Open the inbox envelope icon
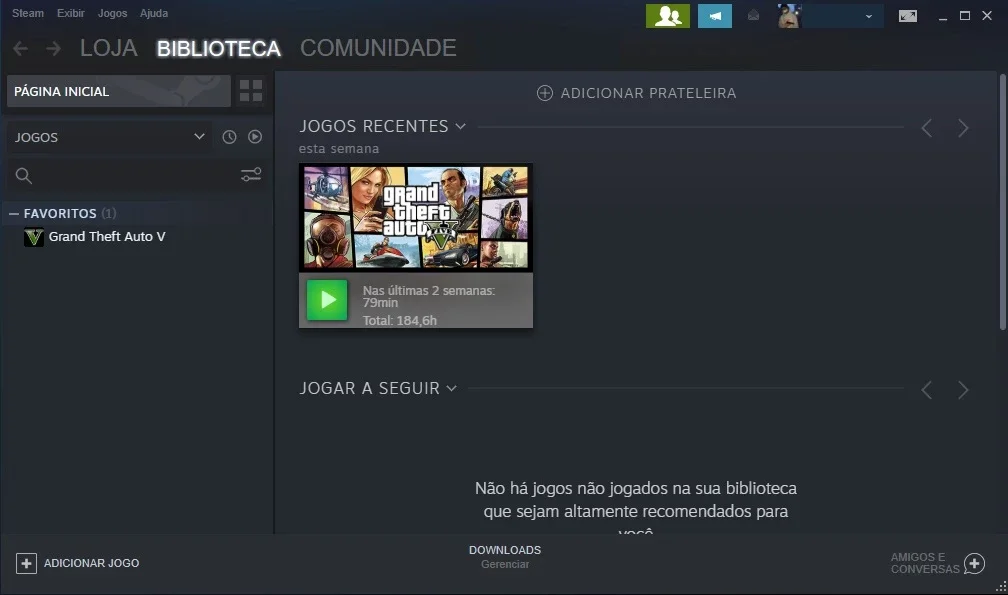The height and width of the screenshot is (595, 1008). [753, 15]
